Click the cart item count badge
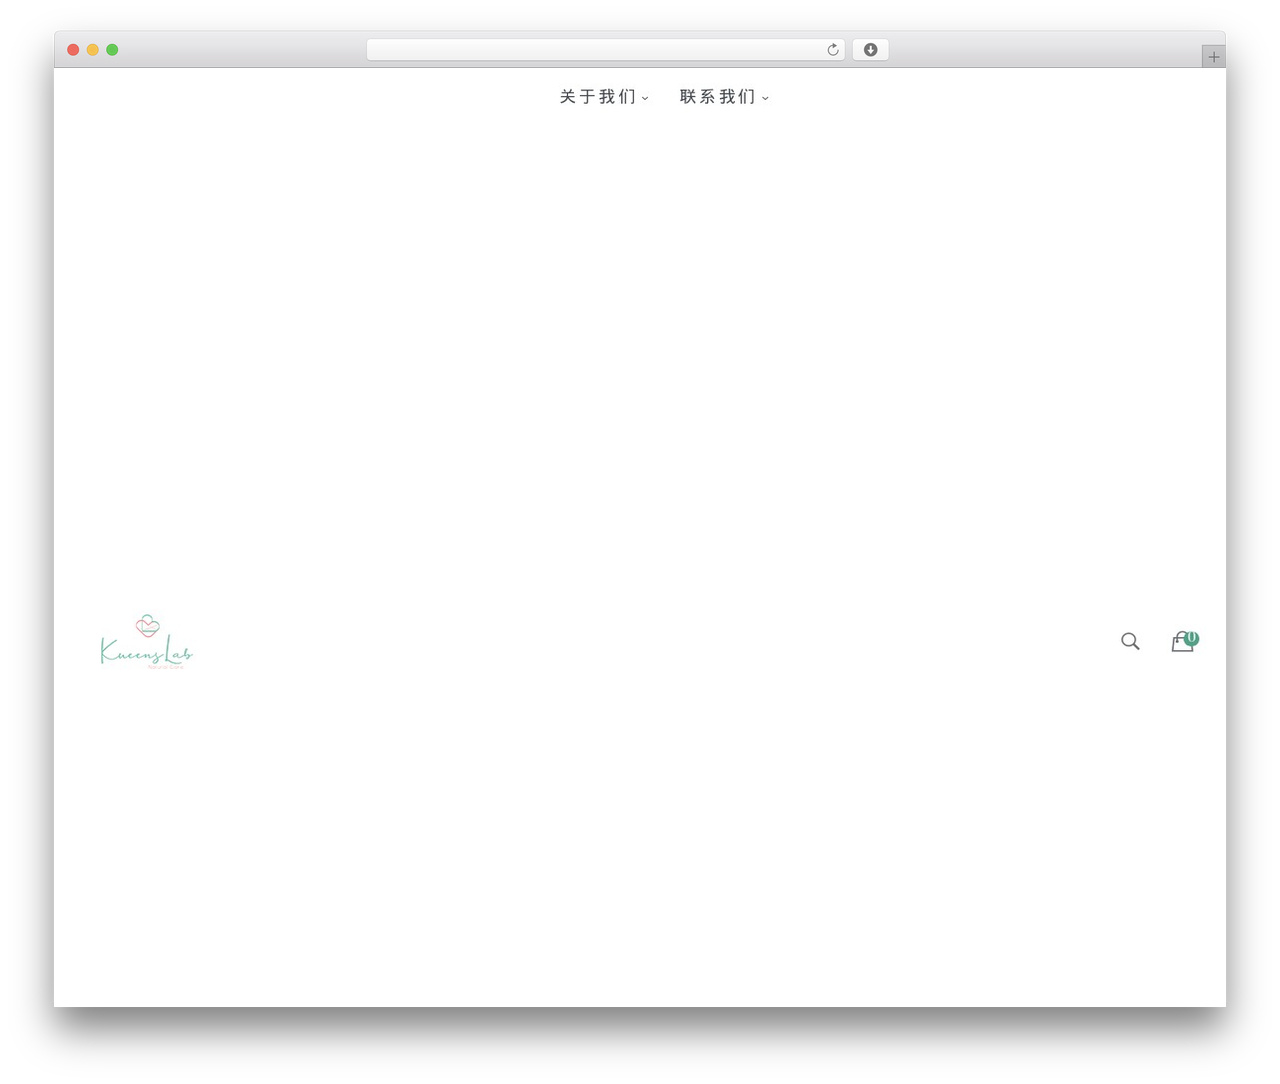Screen dimensions: 1280x1084 pyautogui.click(x=1191, y=638)
